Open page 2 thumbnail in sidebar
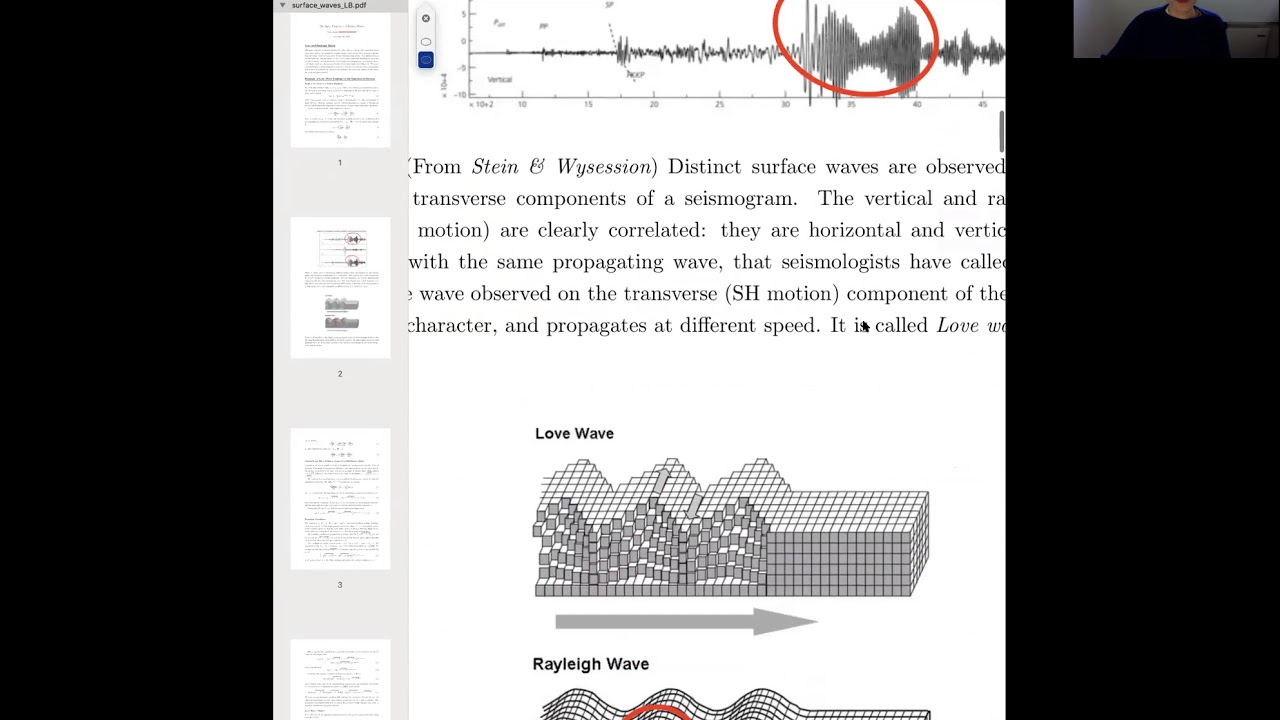This screenshot has width=1280, height=720. click(x=340, y=289)
